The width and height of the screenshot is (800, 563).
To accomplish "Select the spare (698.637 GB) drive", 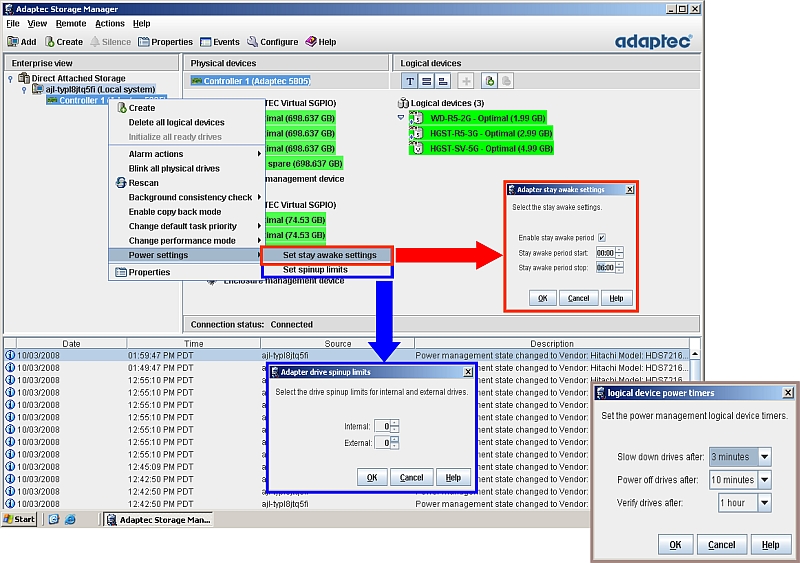I will tap(305, 164).
